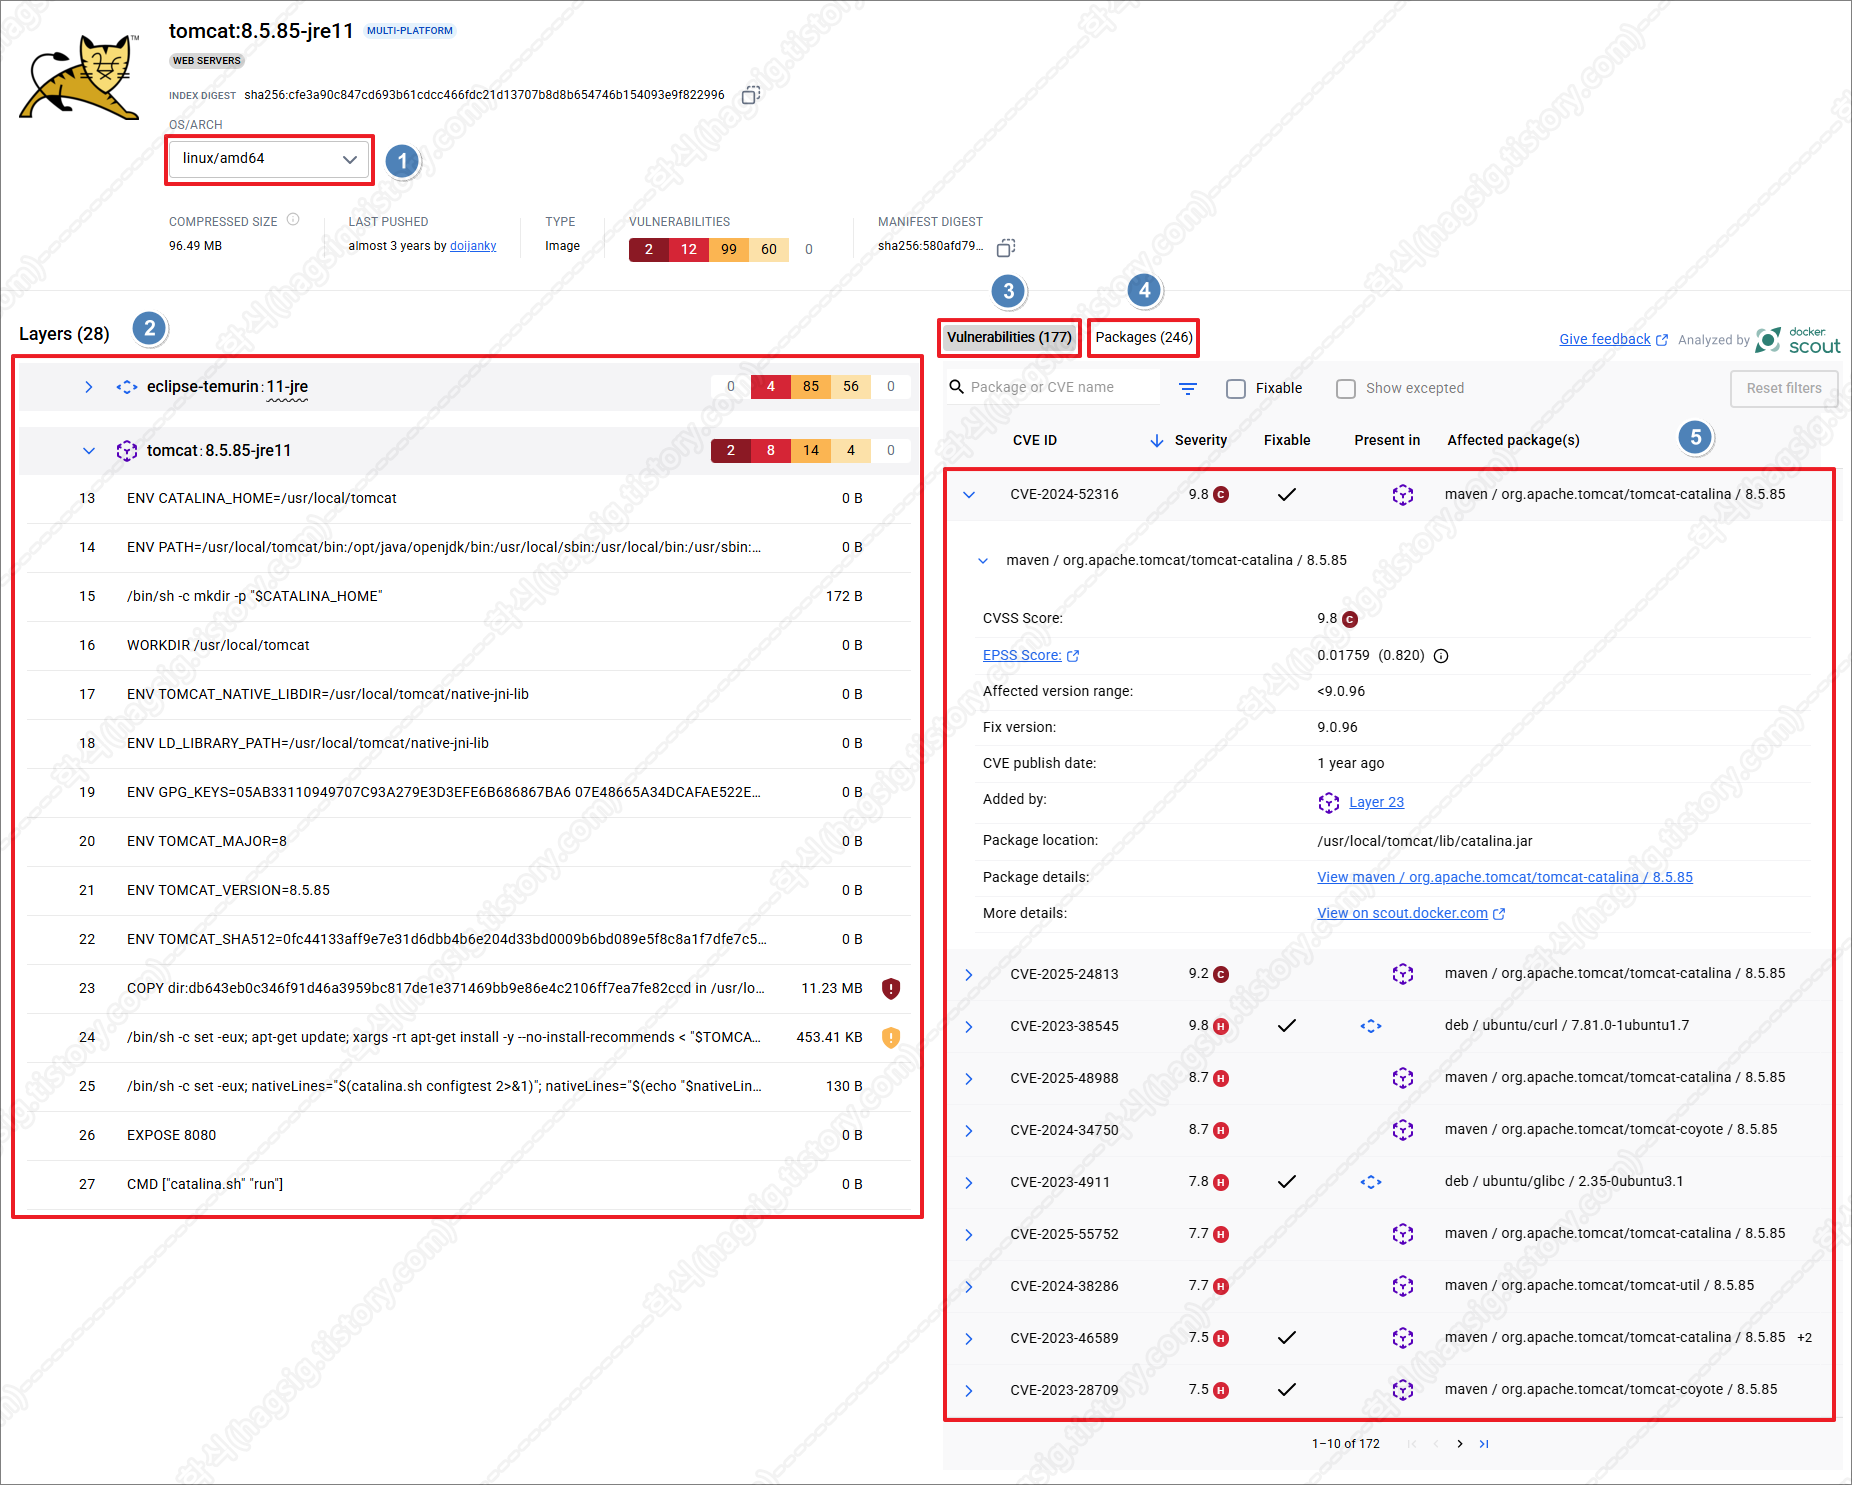
Task: Expand the CVE-2025-24813 row
Action: pyautogui.click(x=969, y=974)
